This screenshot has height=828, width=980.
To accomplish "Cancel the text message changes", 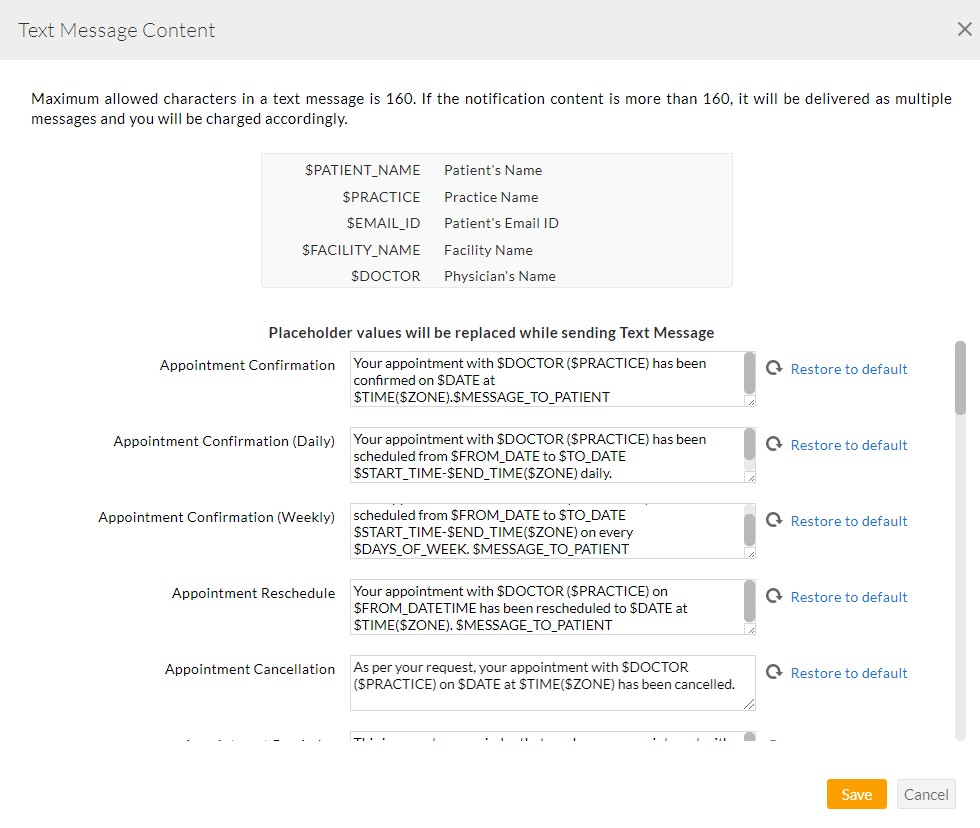I will click(926, 794).
